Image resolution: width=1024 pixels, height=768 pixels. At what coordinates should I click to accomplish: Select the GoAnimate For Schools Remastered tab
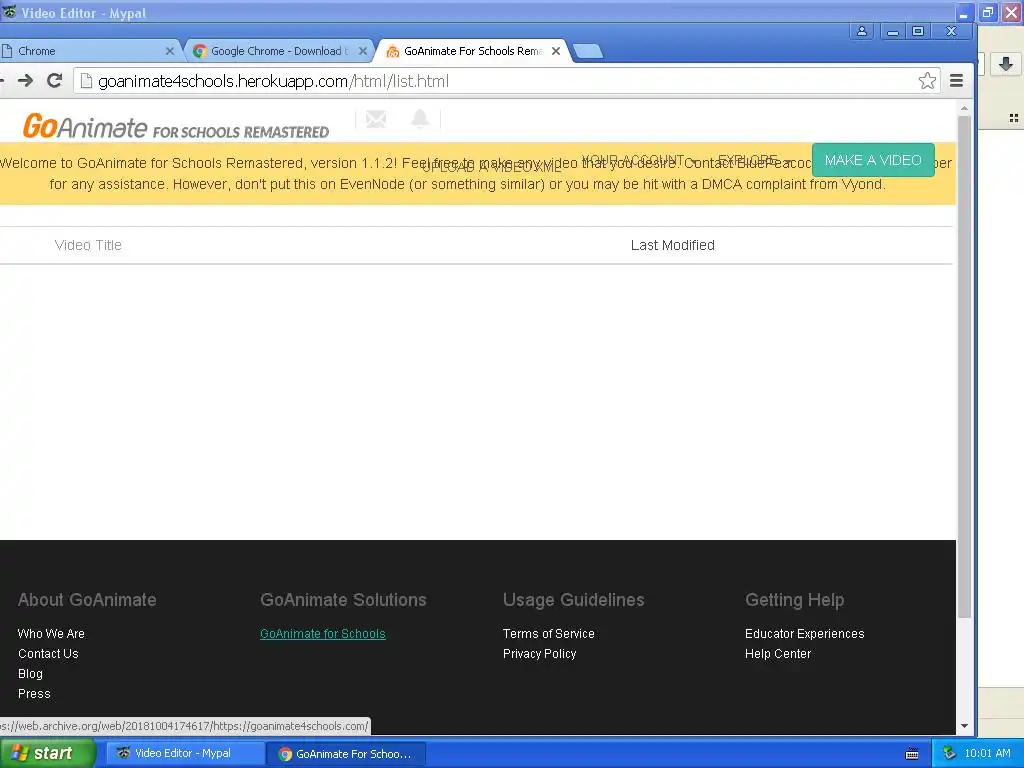coord(472,51)
